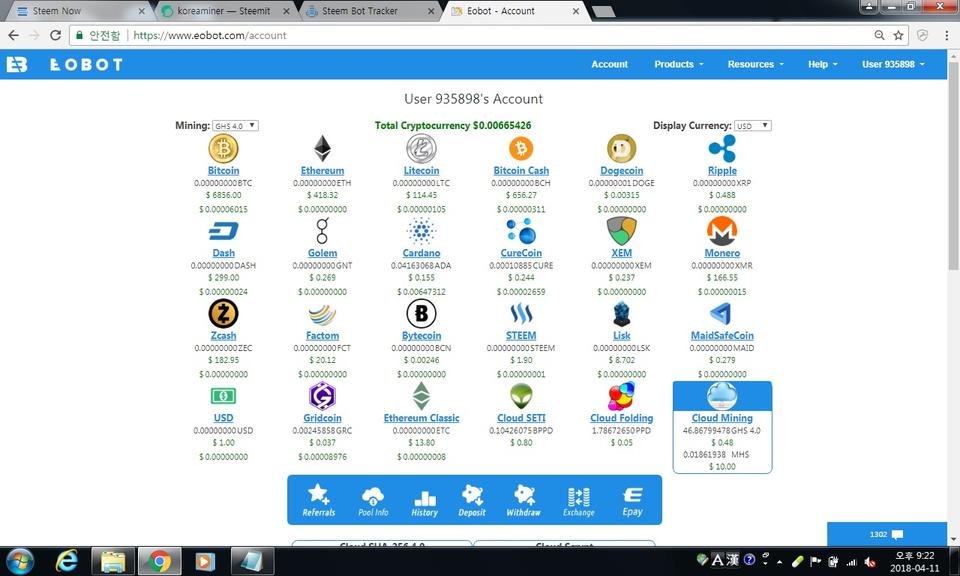The width and height of the screenshot is (960, 576).
Task: Click the Monero orange M icon
Action: 722,231
